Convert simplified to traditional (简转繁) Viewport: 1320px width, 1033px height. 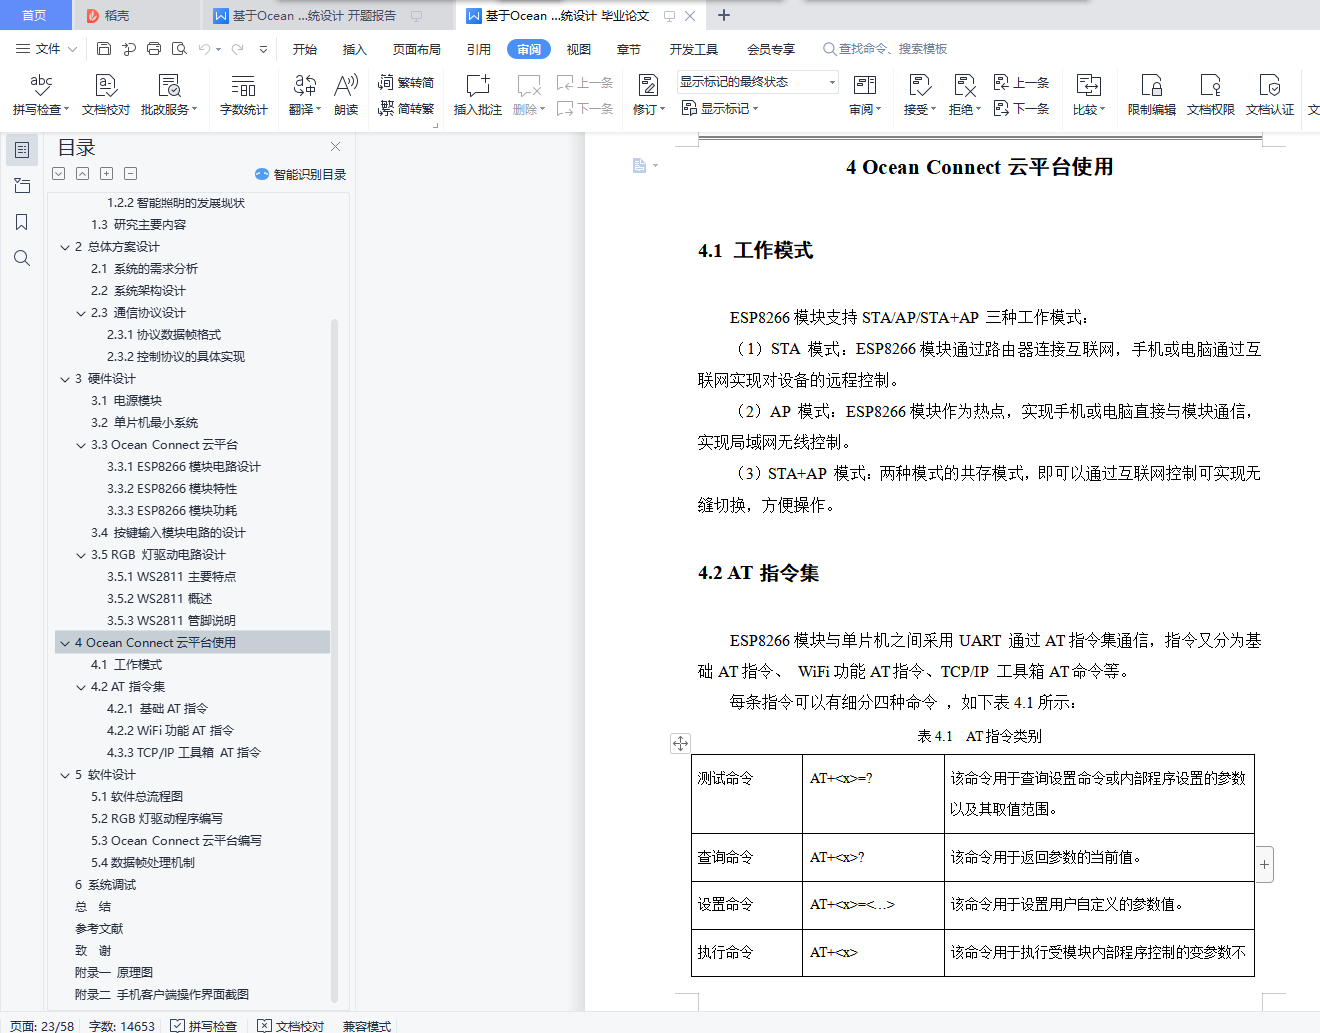(x=406, y=108)
